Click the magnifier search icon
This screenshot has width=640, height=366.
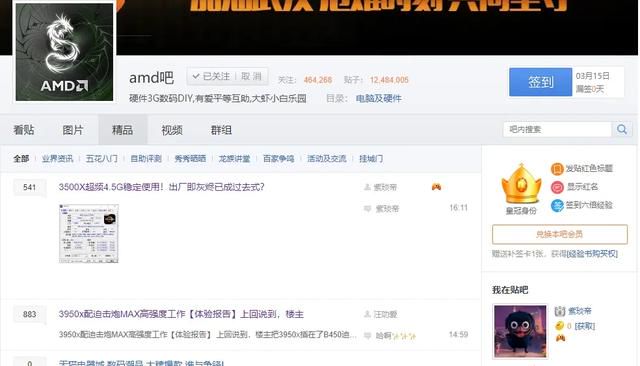point(622,129)
